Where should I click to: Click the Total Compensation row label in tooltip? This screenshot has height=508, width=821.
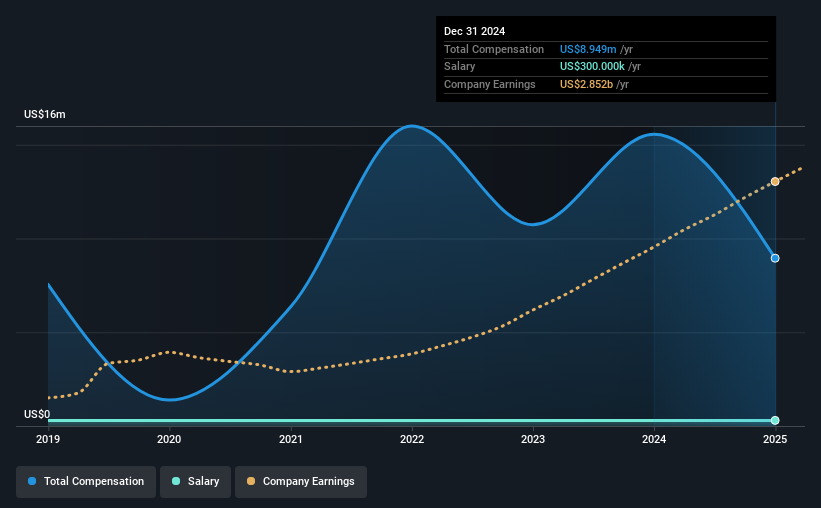[x=494, y=49]
